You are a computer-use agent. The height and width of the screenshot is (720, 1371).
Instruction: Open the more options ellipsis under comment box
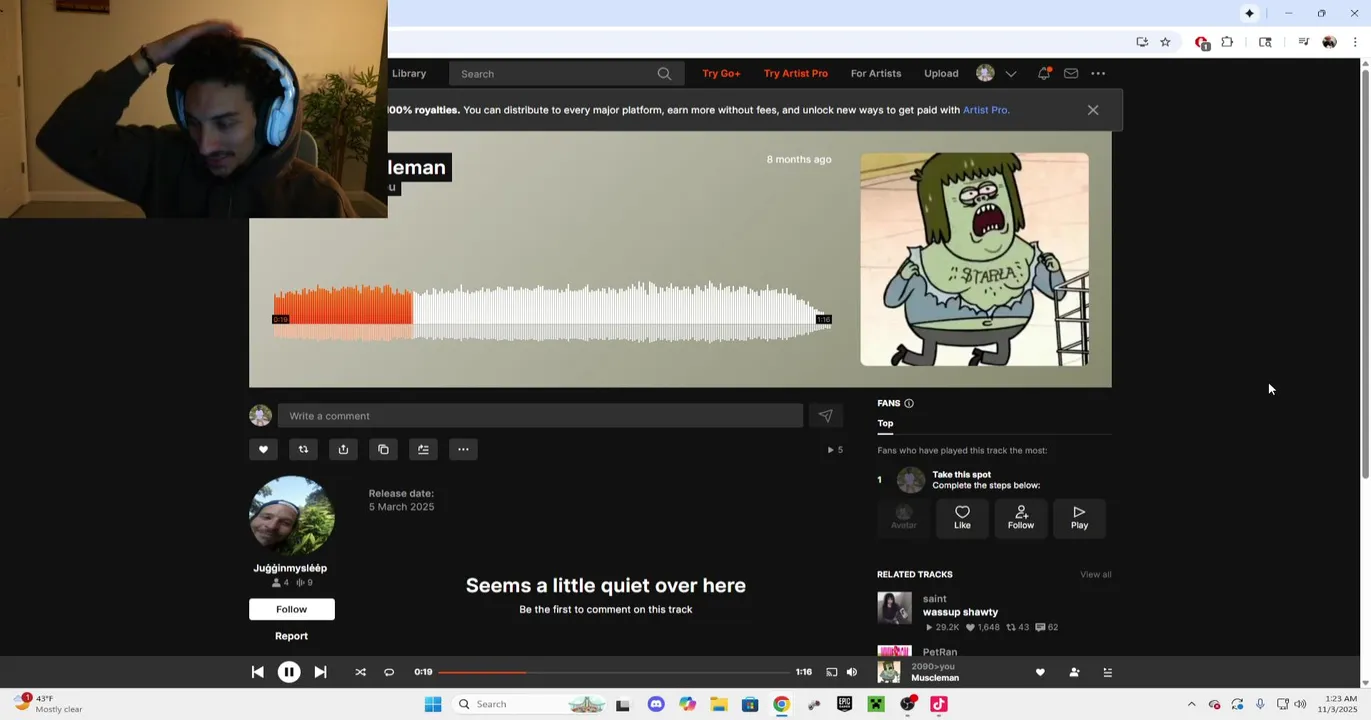(x=463, y=449)
